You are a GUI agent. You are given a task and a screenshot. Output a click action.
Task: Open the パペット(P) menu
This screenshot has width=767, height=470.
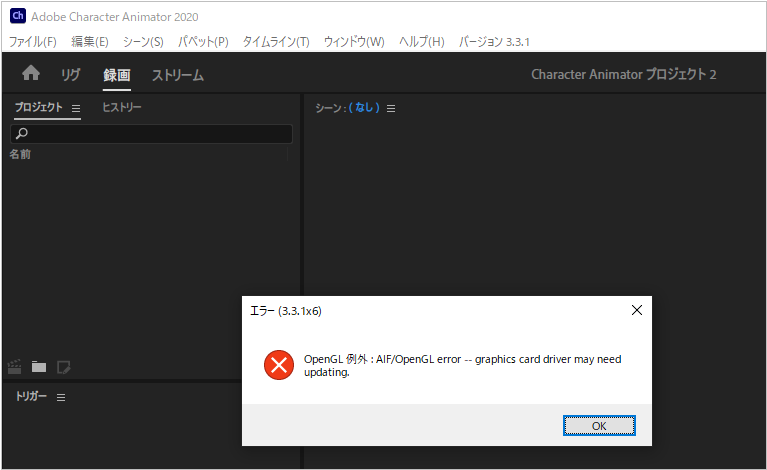(x=203, y=42)
